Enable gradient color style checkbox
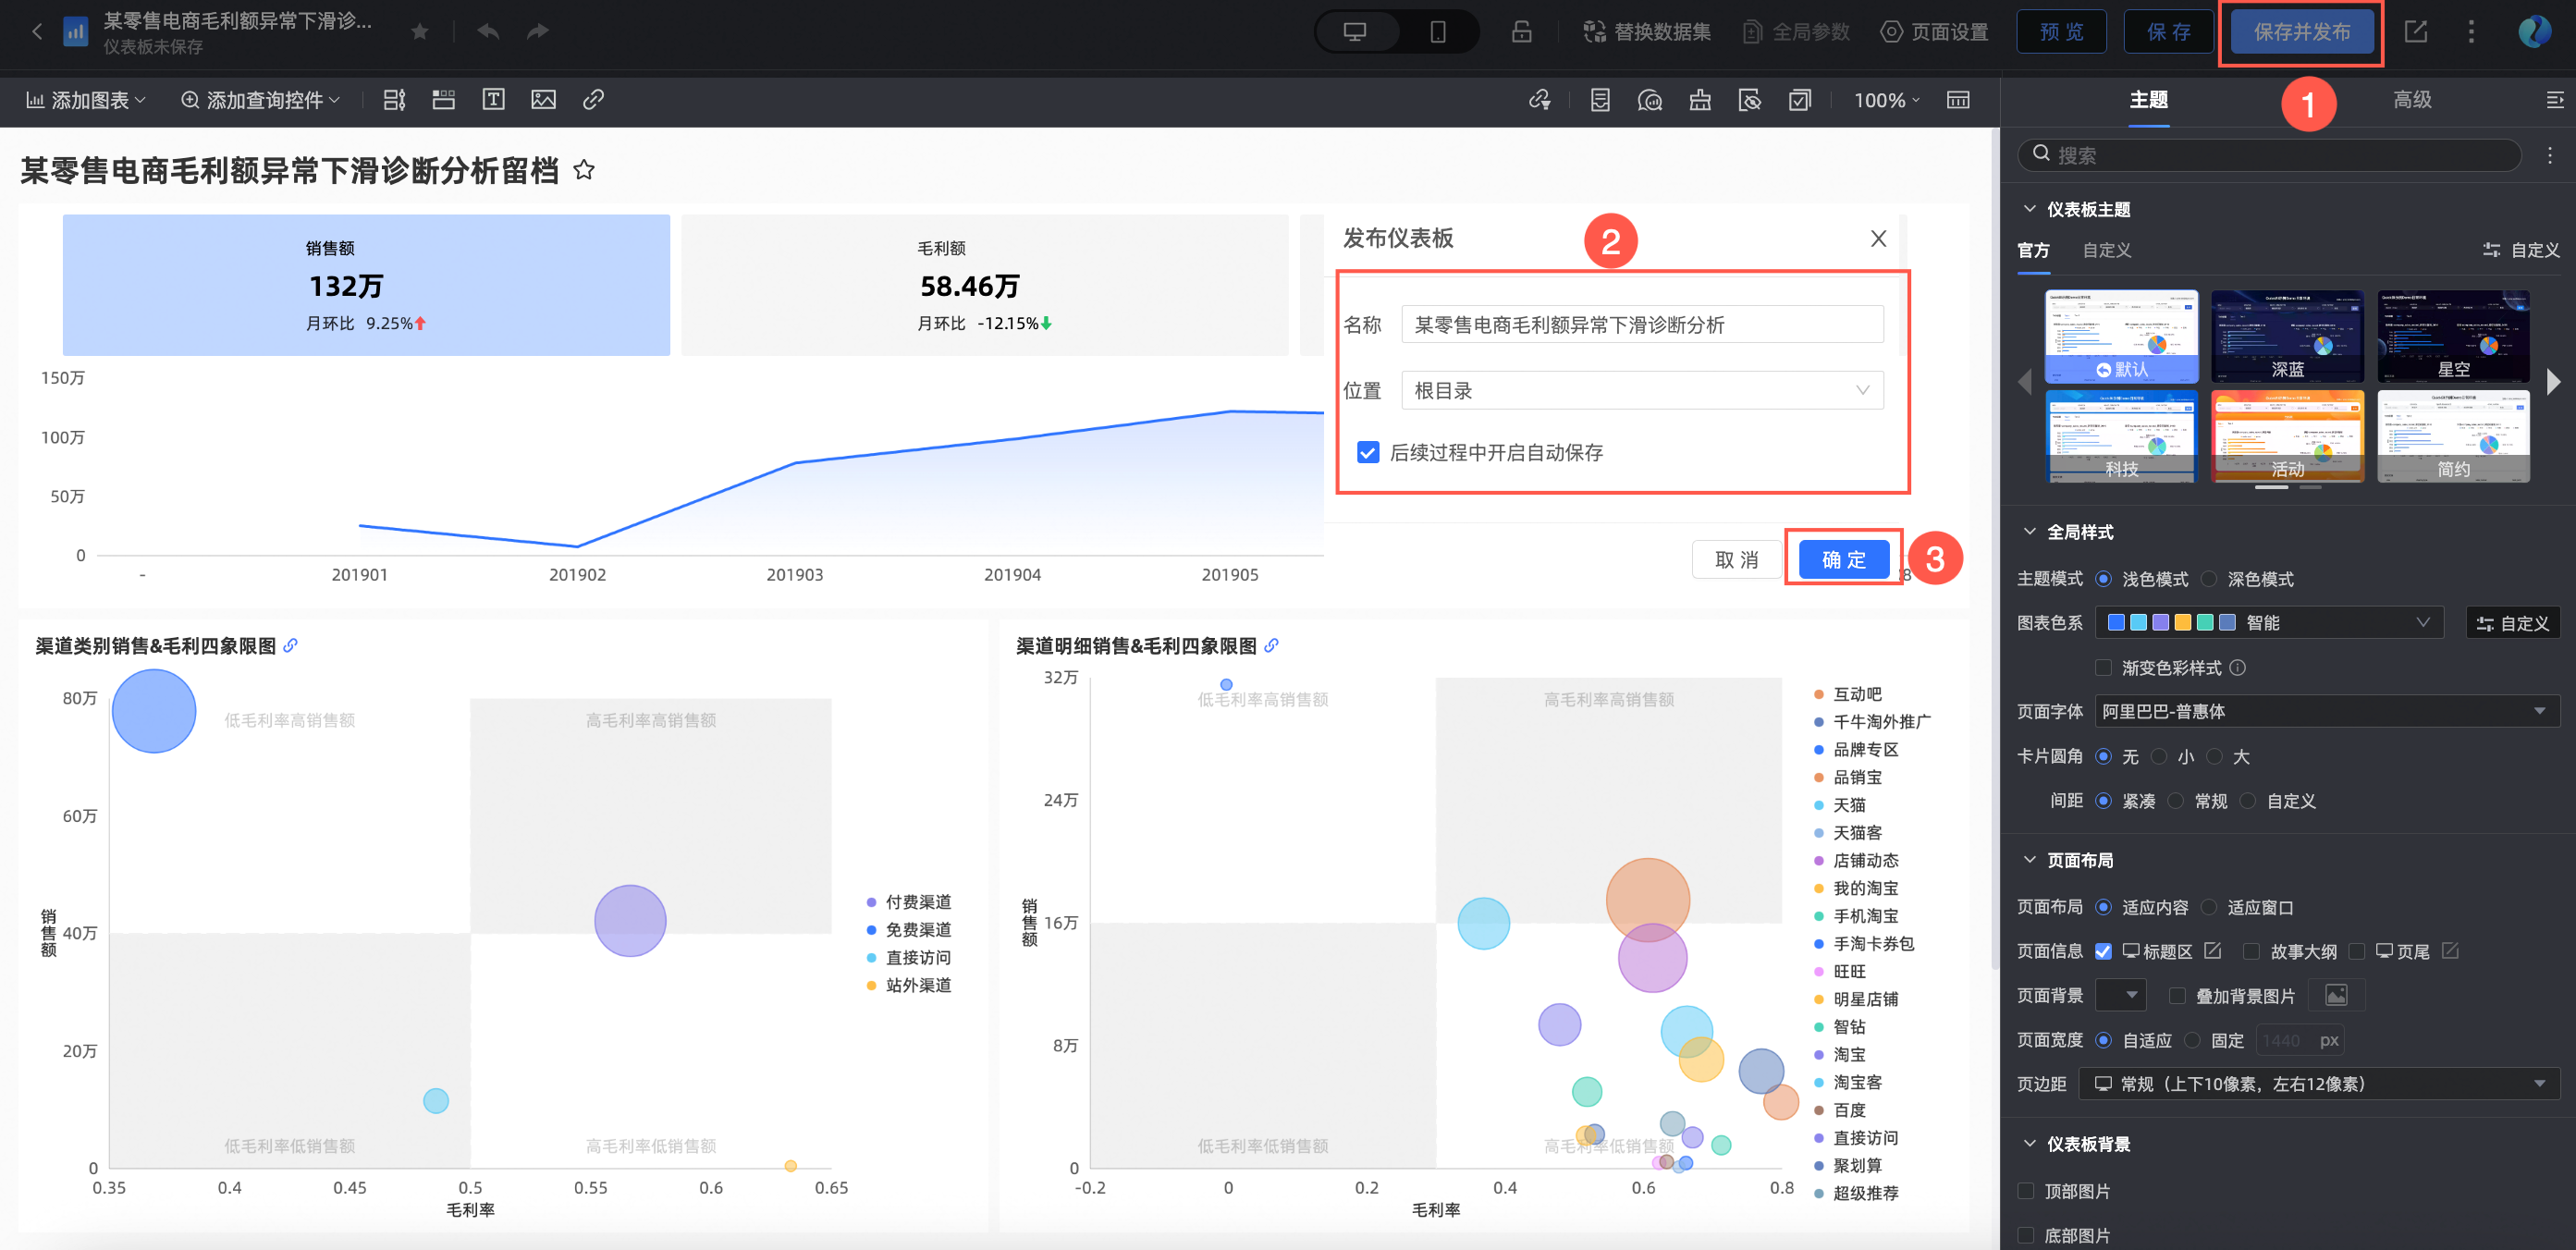 coord(2103,667)
